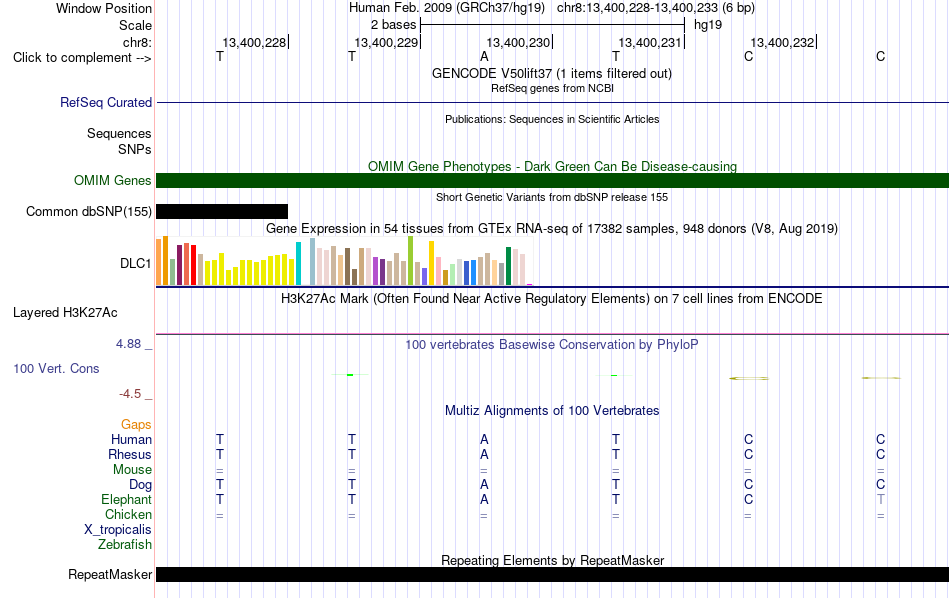Click the Human species row label
Viewport: 950px width, 598px height.
pos(131,439)
